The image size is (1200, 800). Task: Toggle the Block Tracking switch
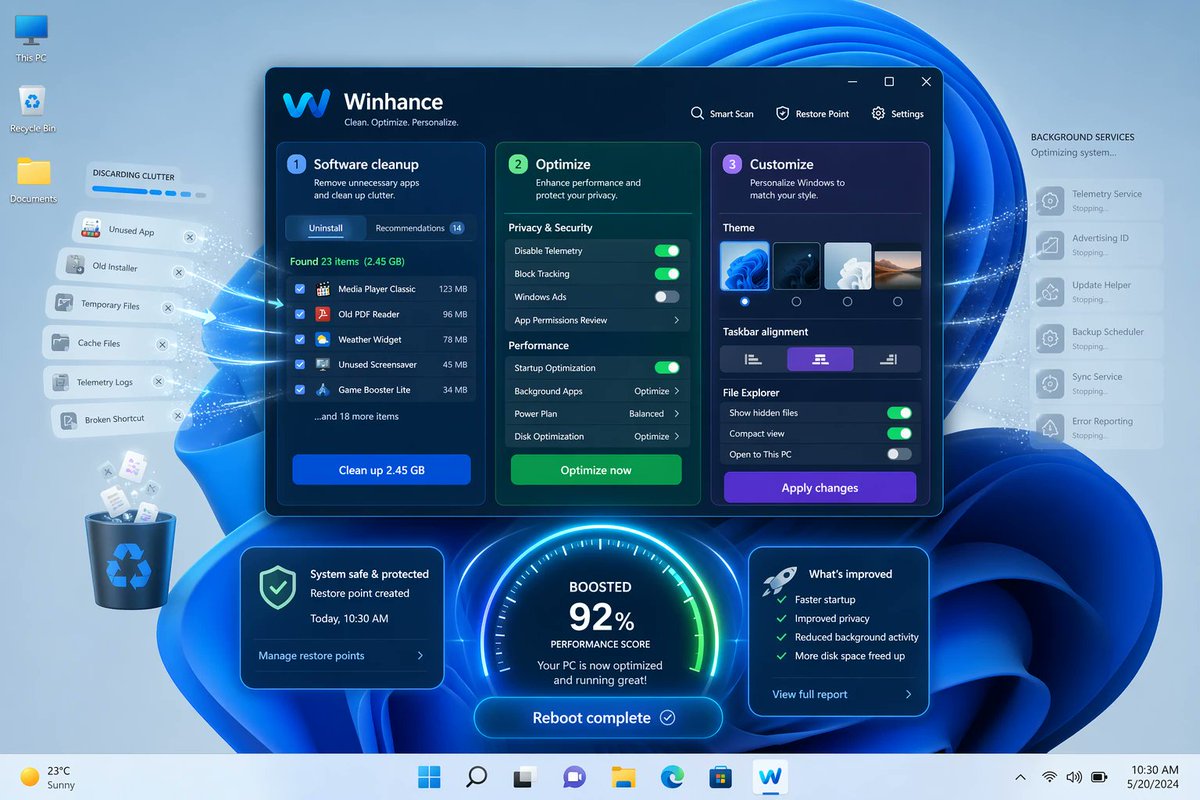click(x=667, y=274)
